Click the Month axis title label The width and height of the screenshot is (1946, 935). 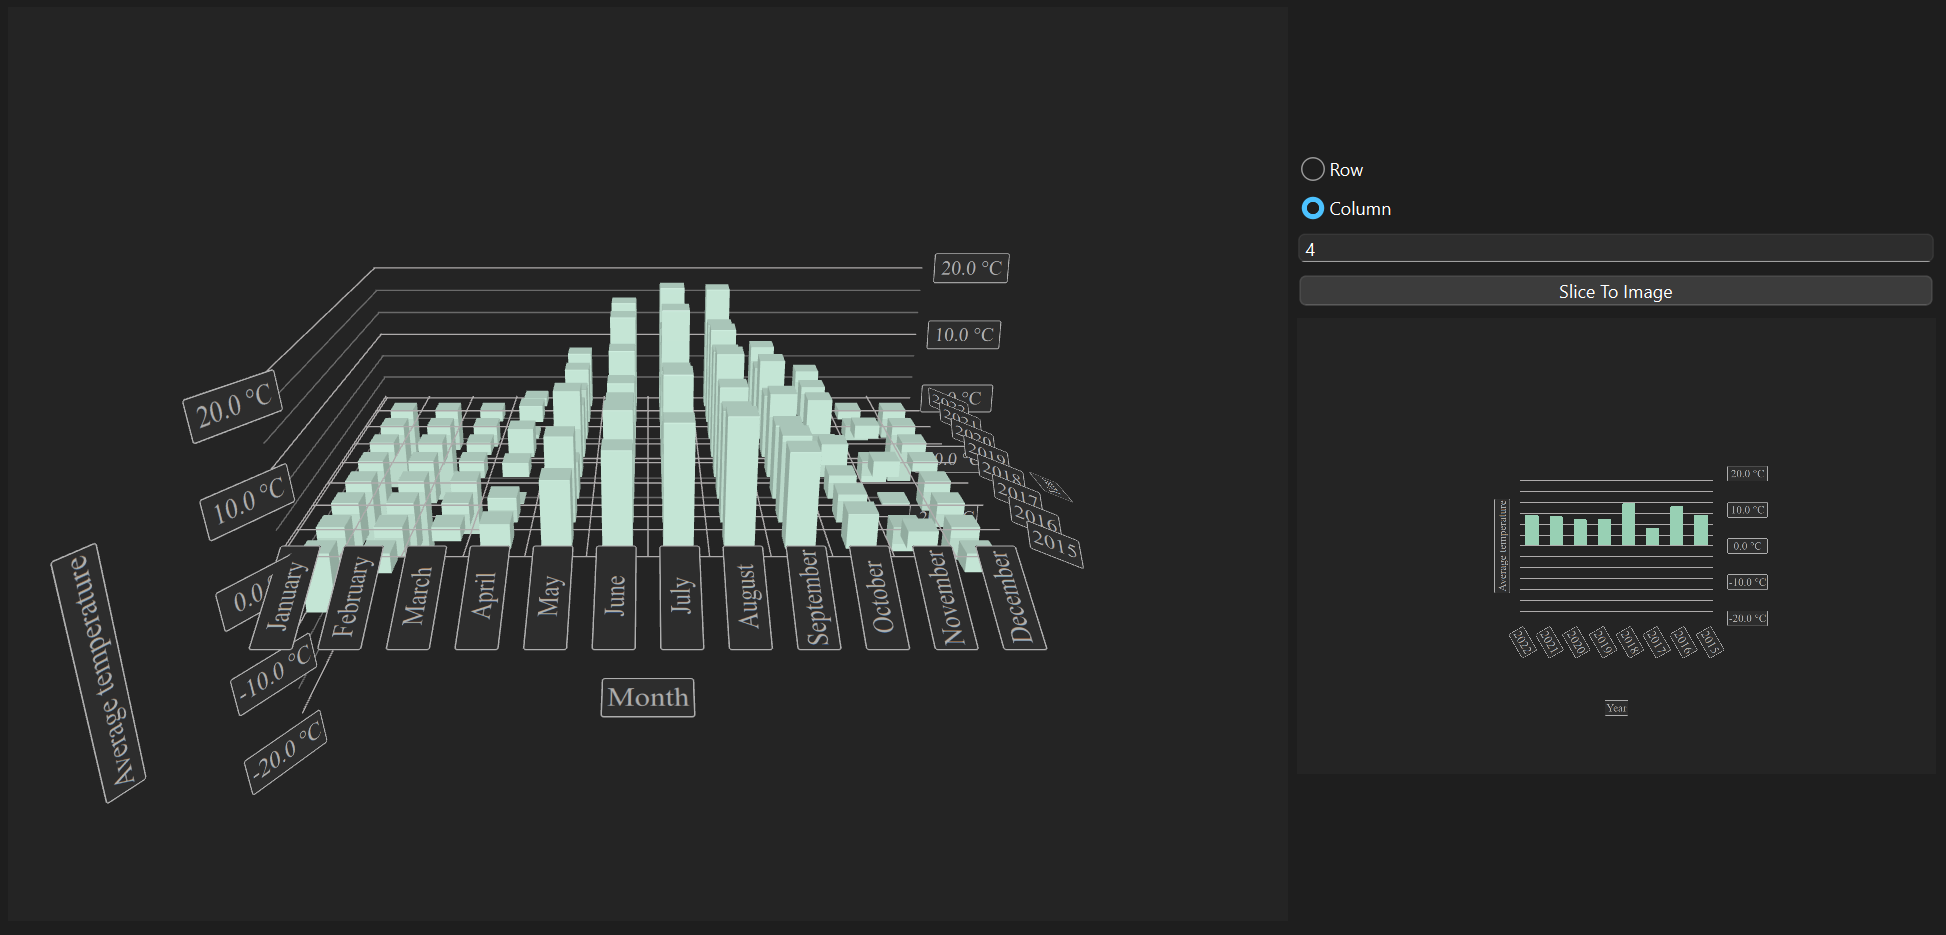click(647, 698)
